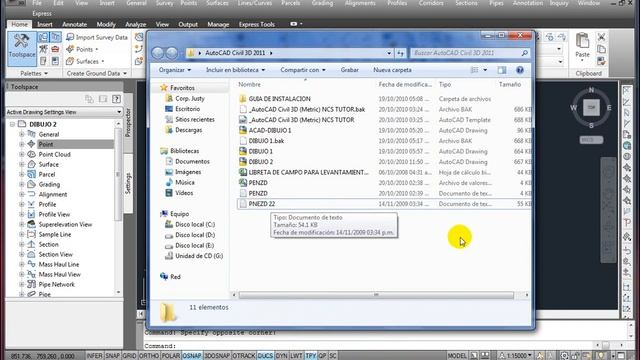Select the ACAD-DIBUJO 1 drawing file
This screenshot has height=360, width=640.
click(270, 130)
